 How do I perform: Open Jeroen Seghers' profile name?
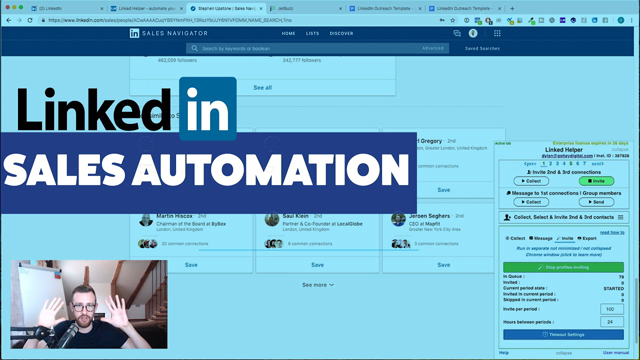429,216
